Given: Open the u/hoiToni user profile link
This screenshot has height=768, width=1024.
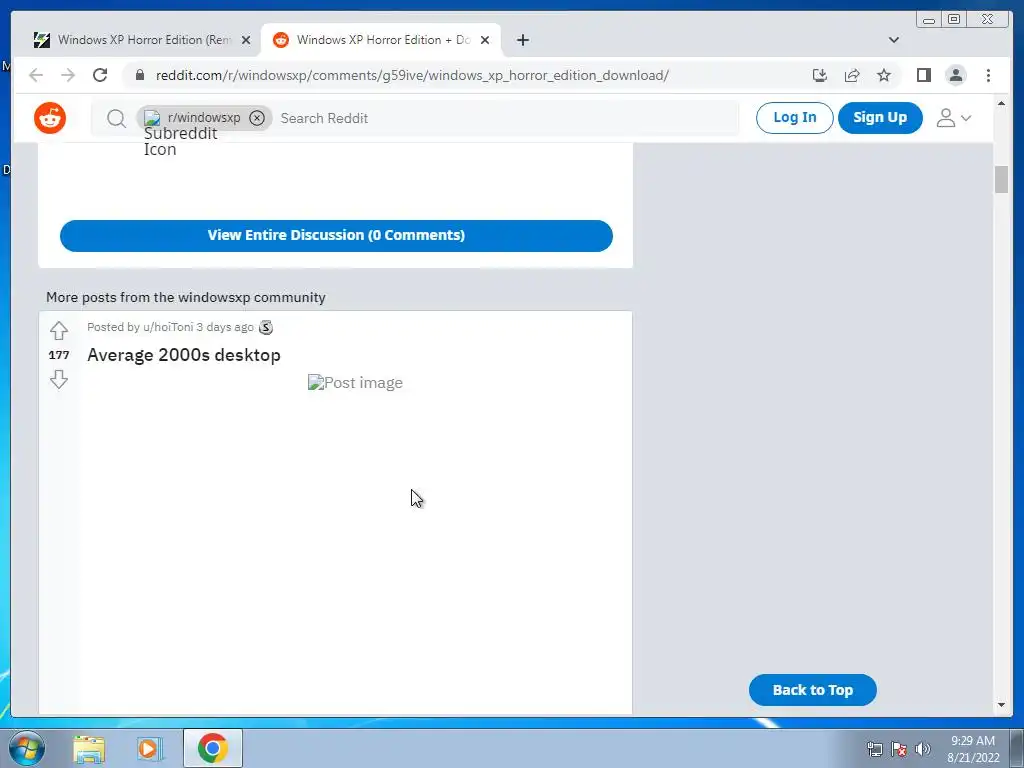Looking at the screenshot, I should tap(168, 327).
